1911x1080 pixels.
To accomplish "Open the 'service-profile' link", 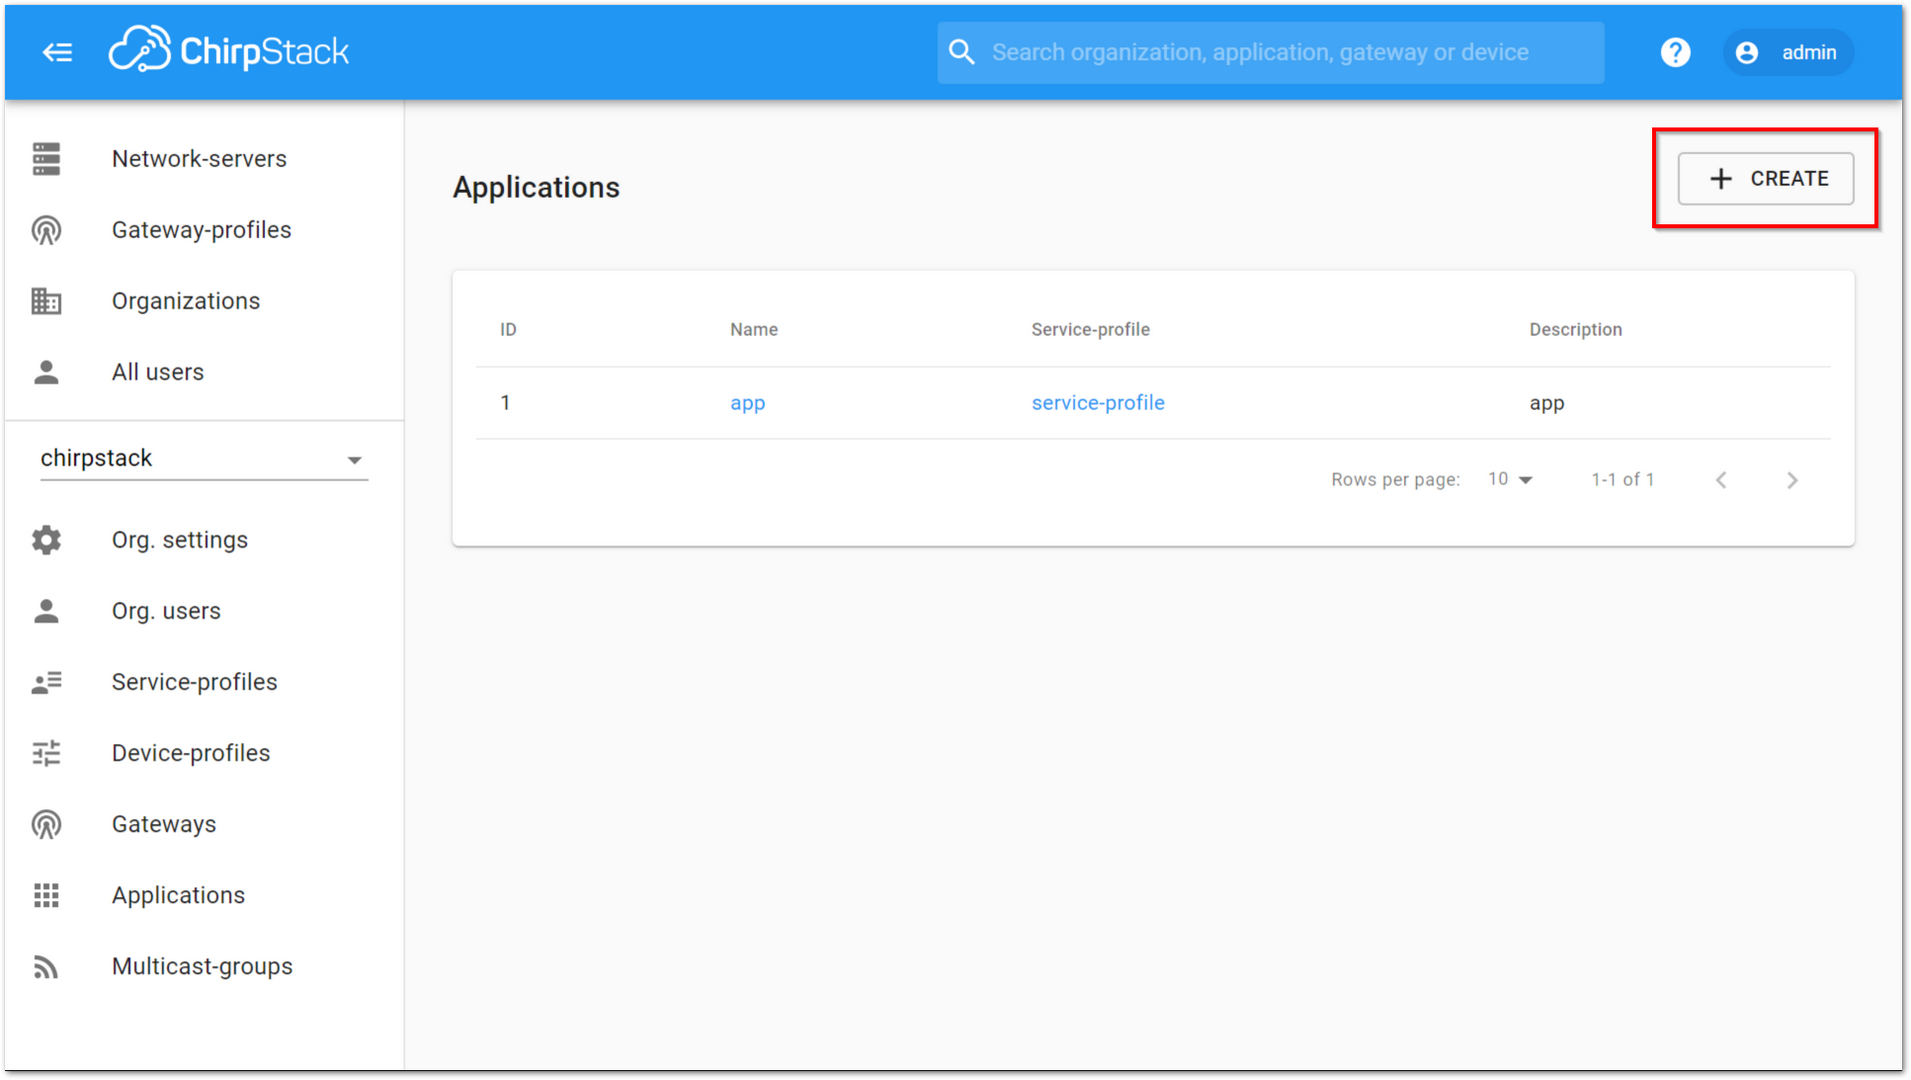I will pos(1097,403).
